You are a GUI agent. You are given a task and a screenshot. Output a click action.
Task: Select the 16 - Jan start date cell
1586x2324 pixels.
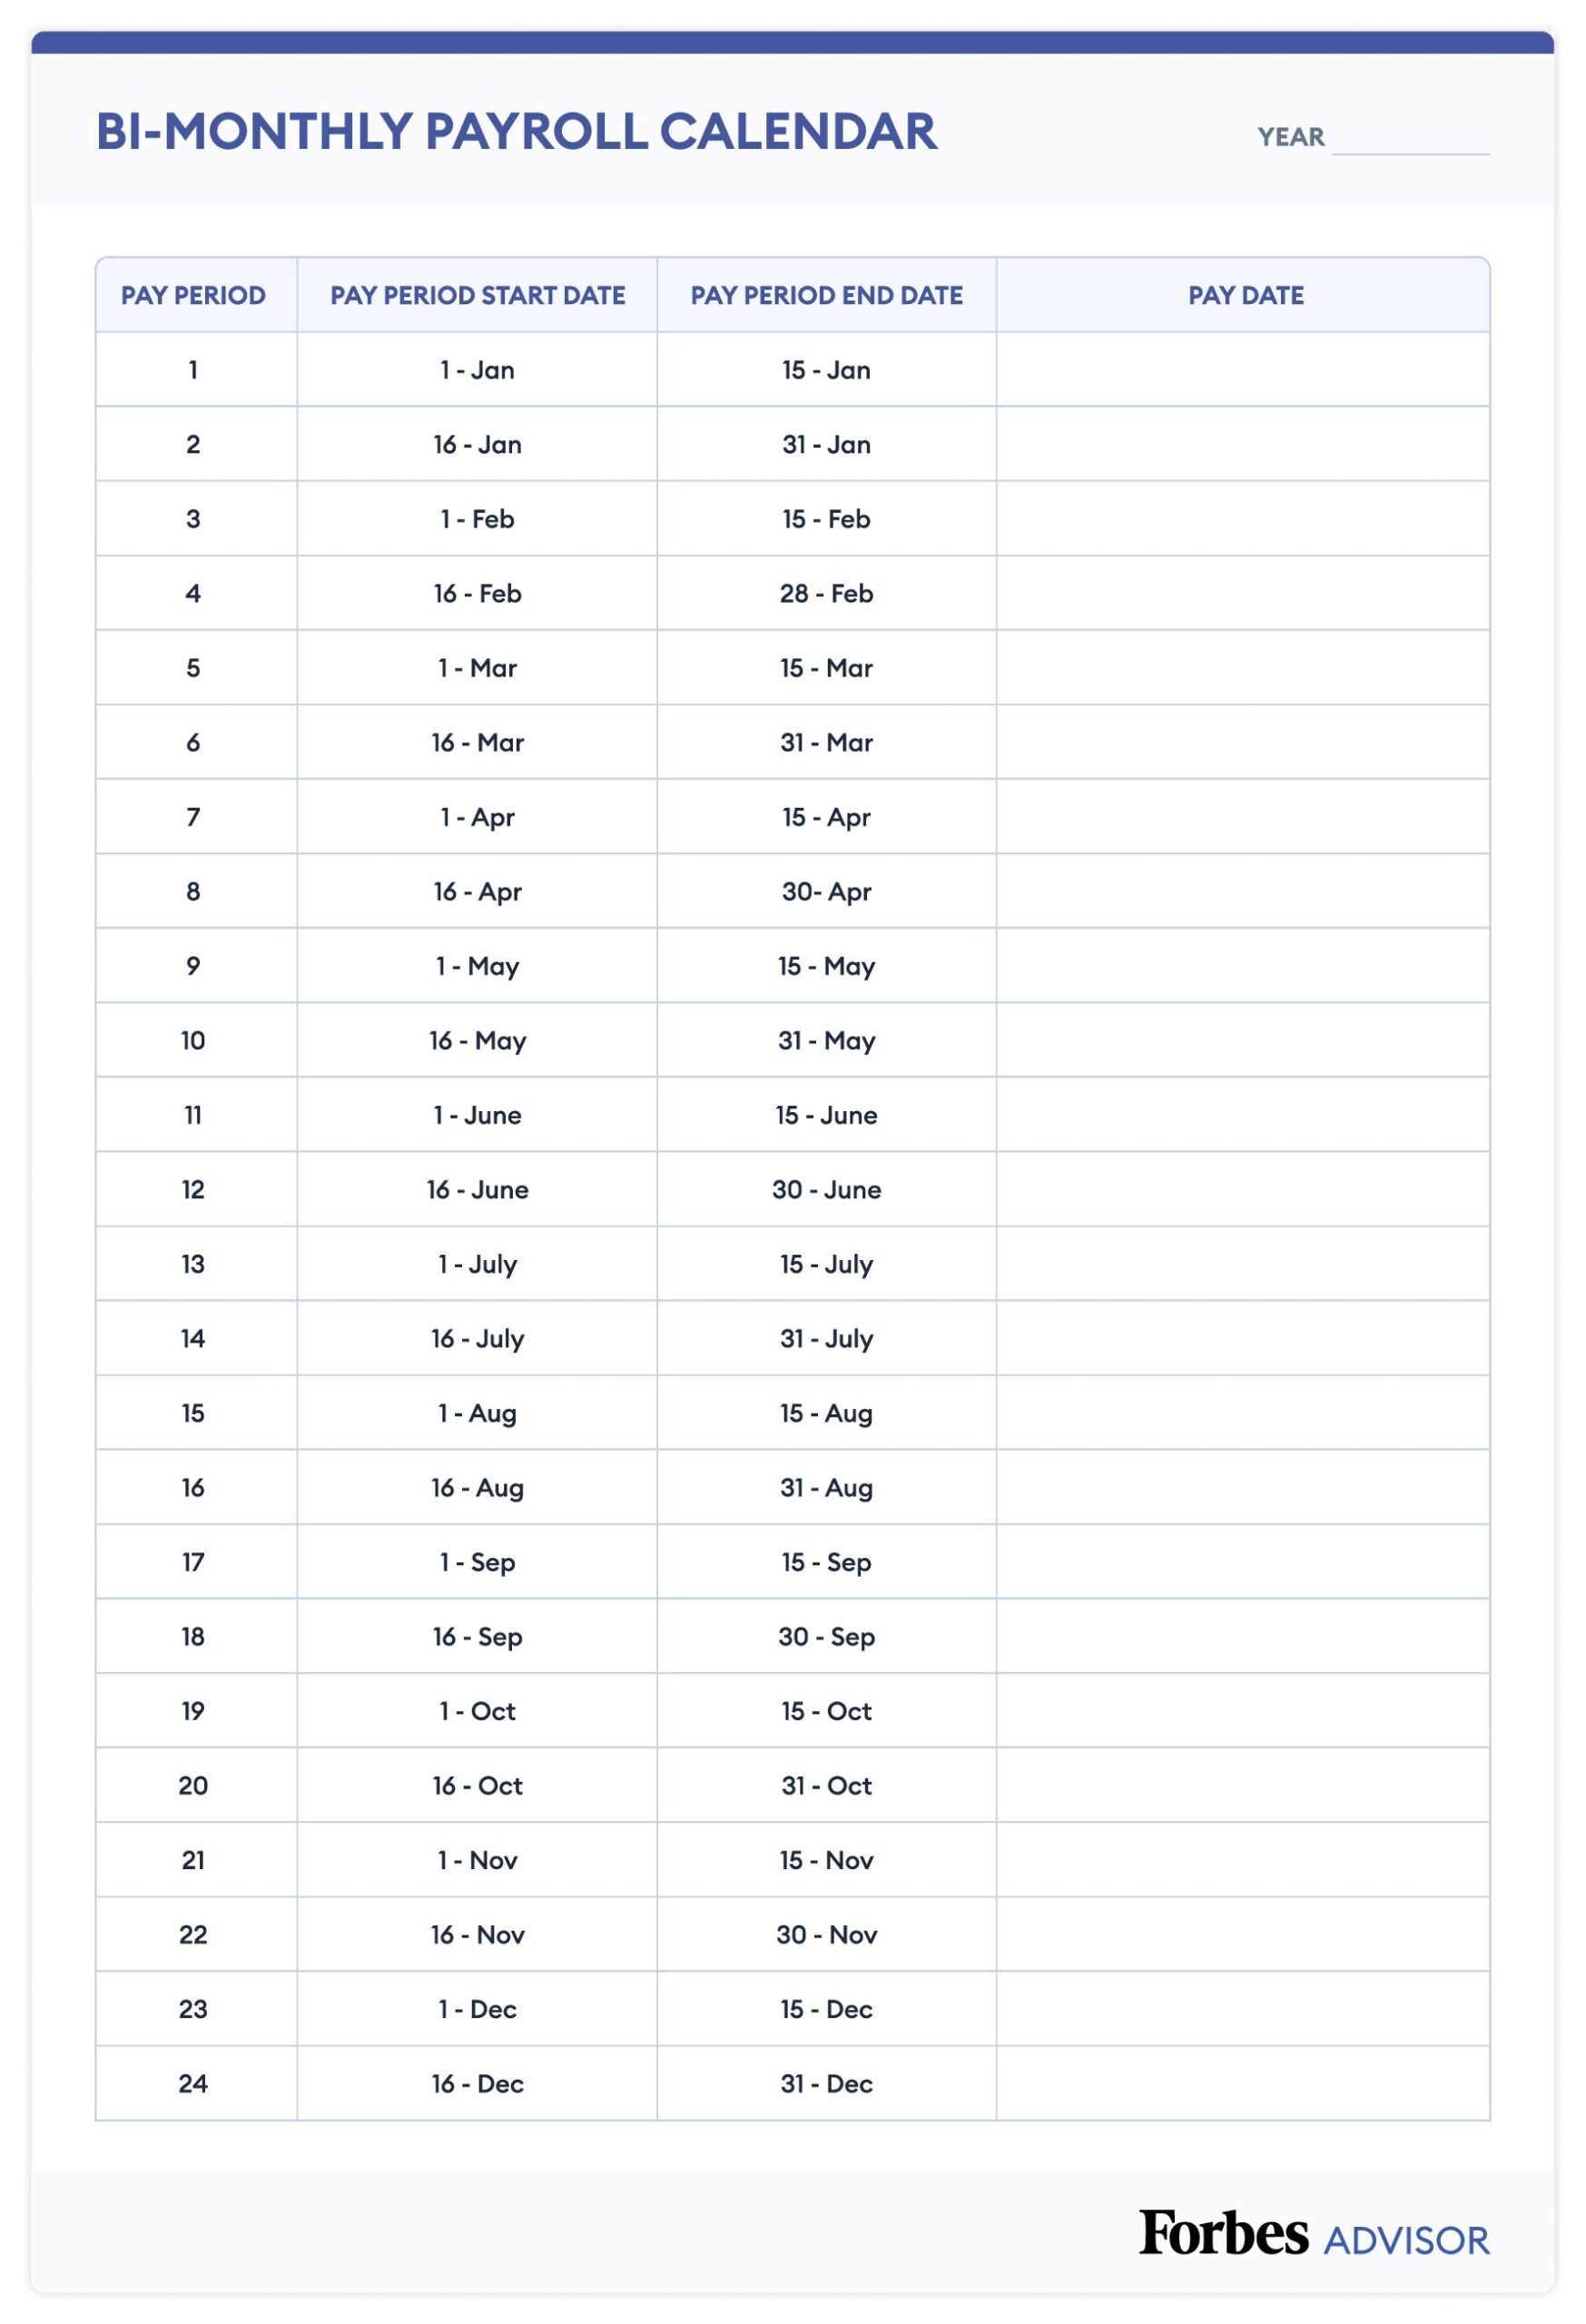[x=477, y=445]
